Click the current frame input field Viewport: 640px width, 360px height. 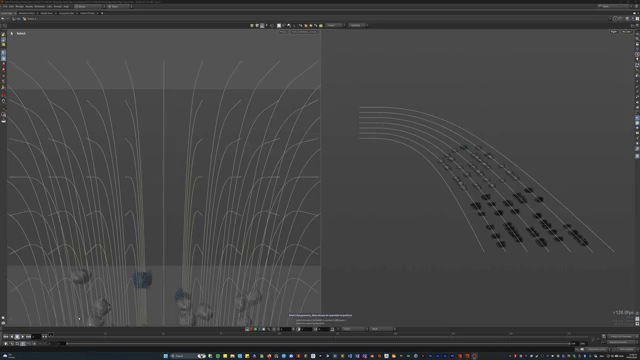36,337
